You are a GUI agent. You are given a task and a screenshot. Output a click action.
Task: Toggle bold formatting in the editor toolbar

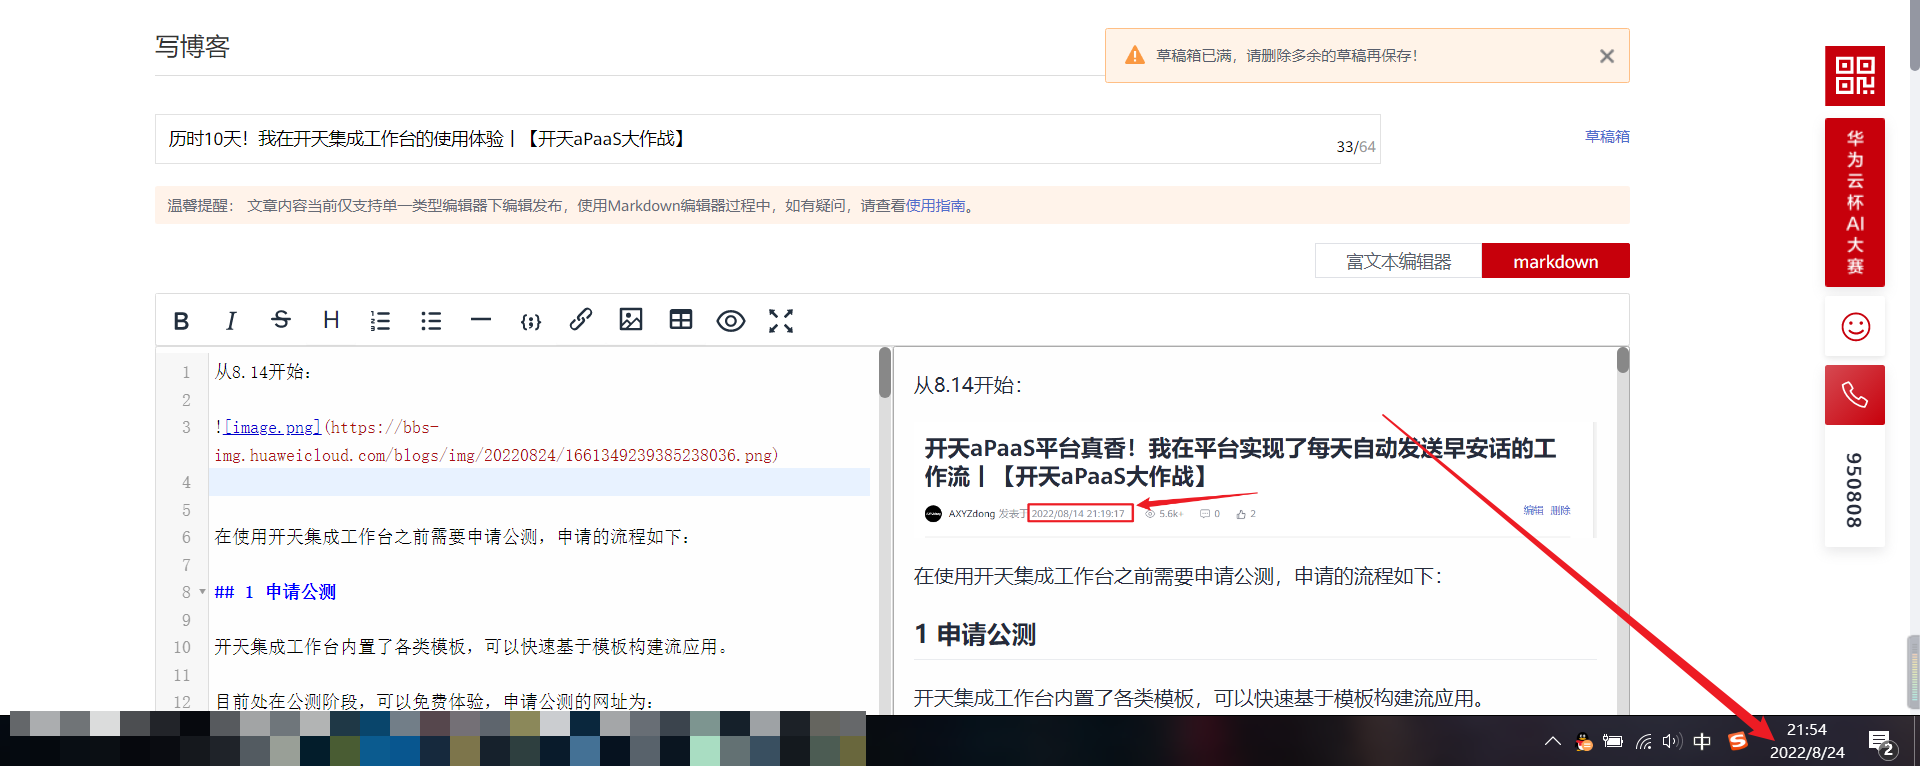point(181,321)
